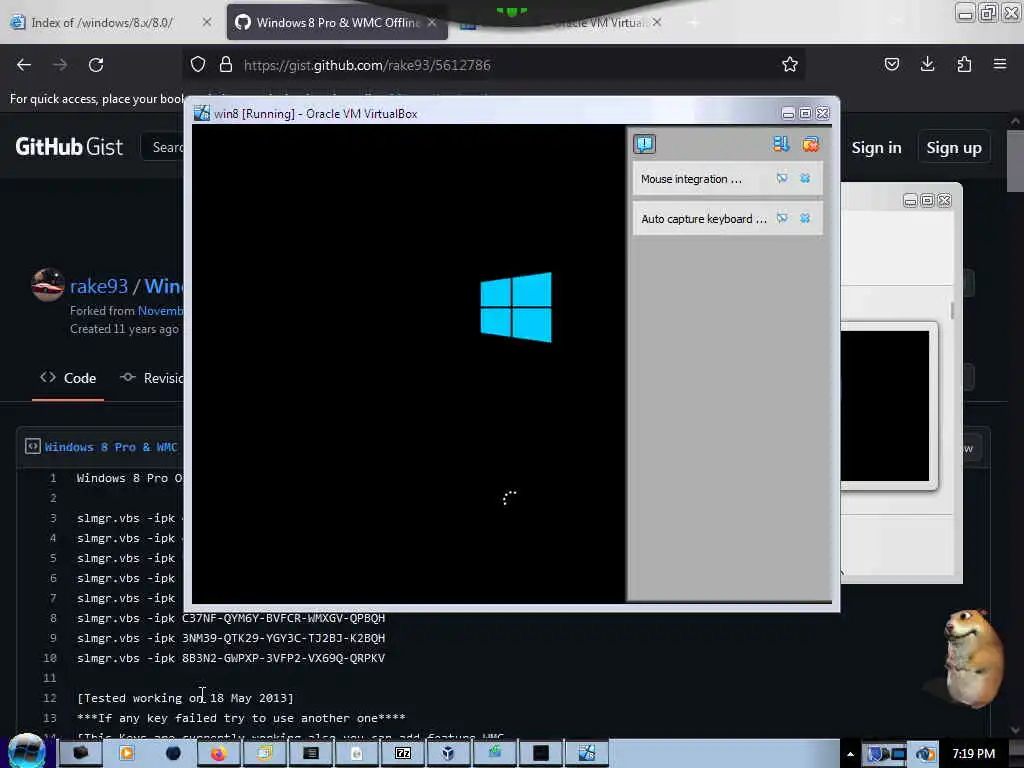Viewport: 1024px width, 768px height.
Task: Reload the current Gist page
Action: (x=96, y=65)
